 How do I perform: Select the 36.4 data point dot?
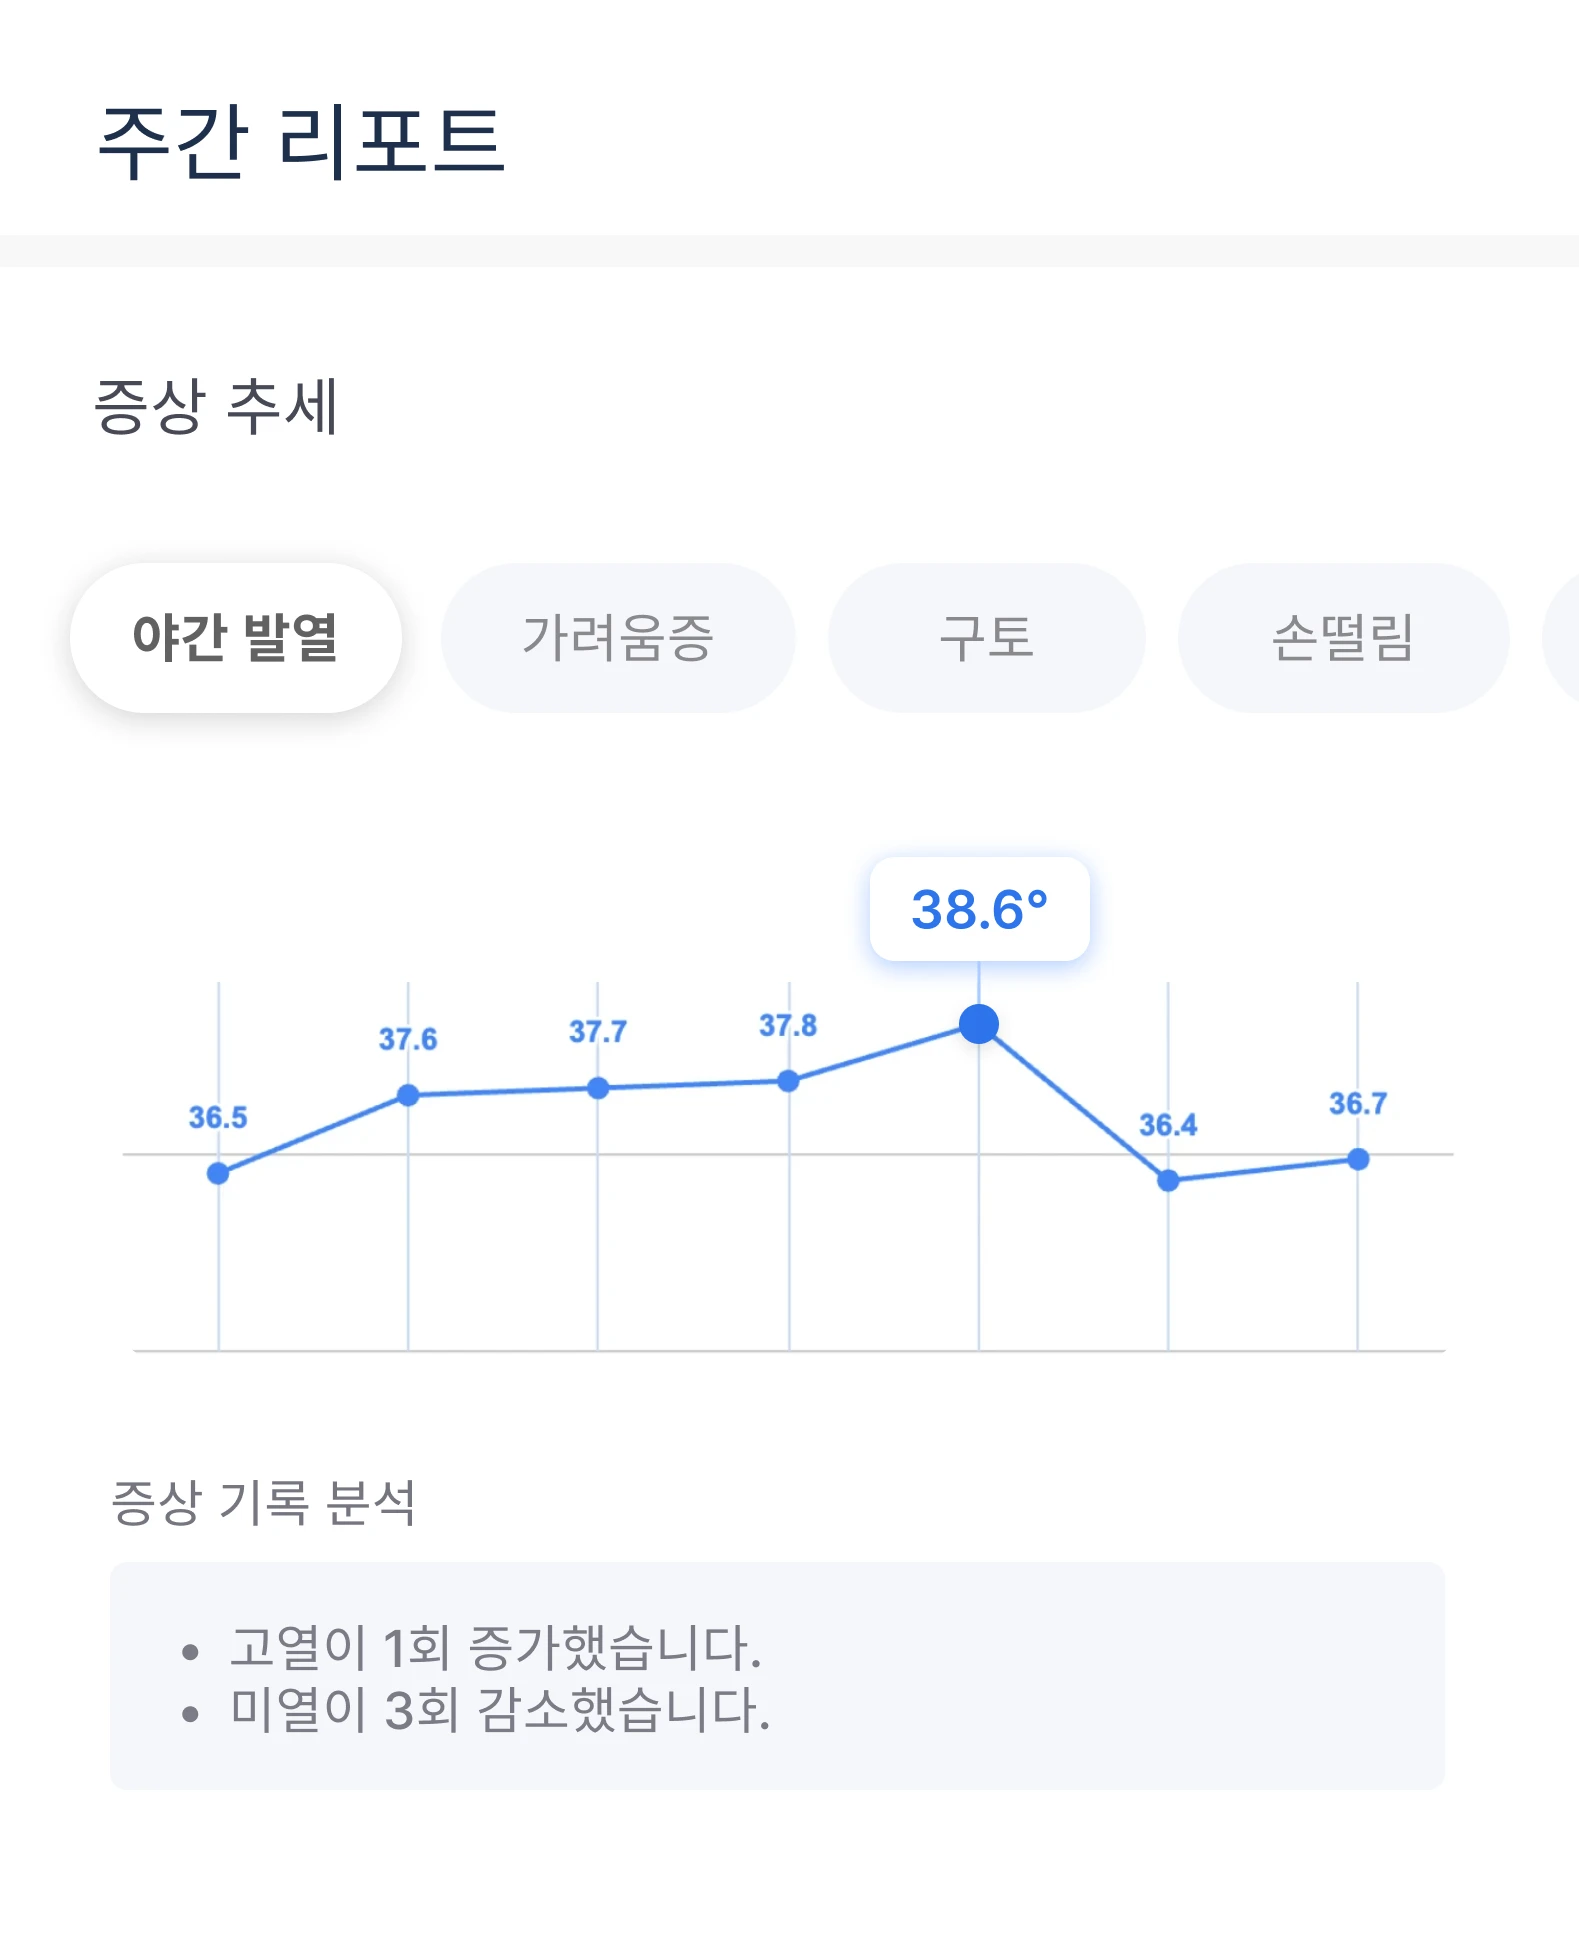point(1168,1181)
